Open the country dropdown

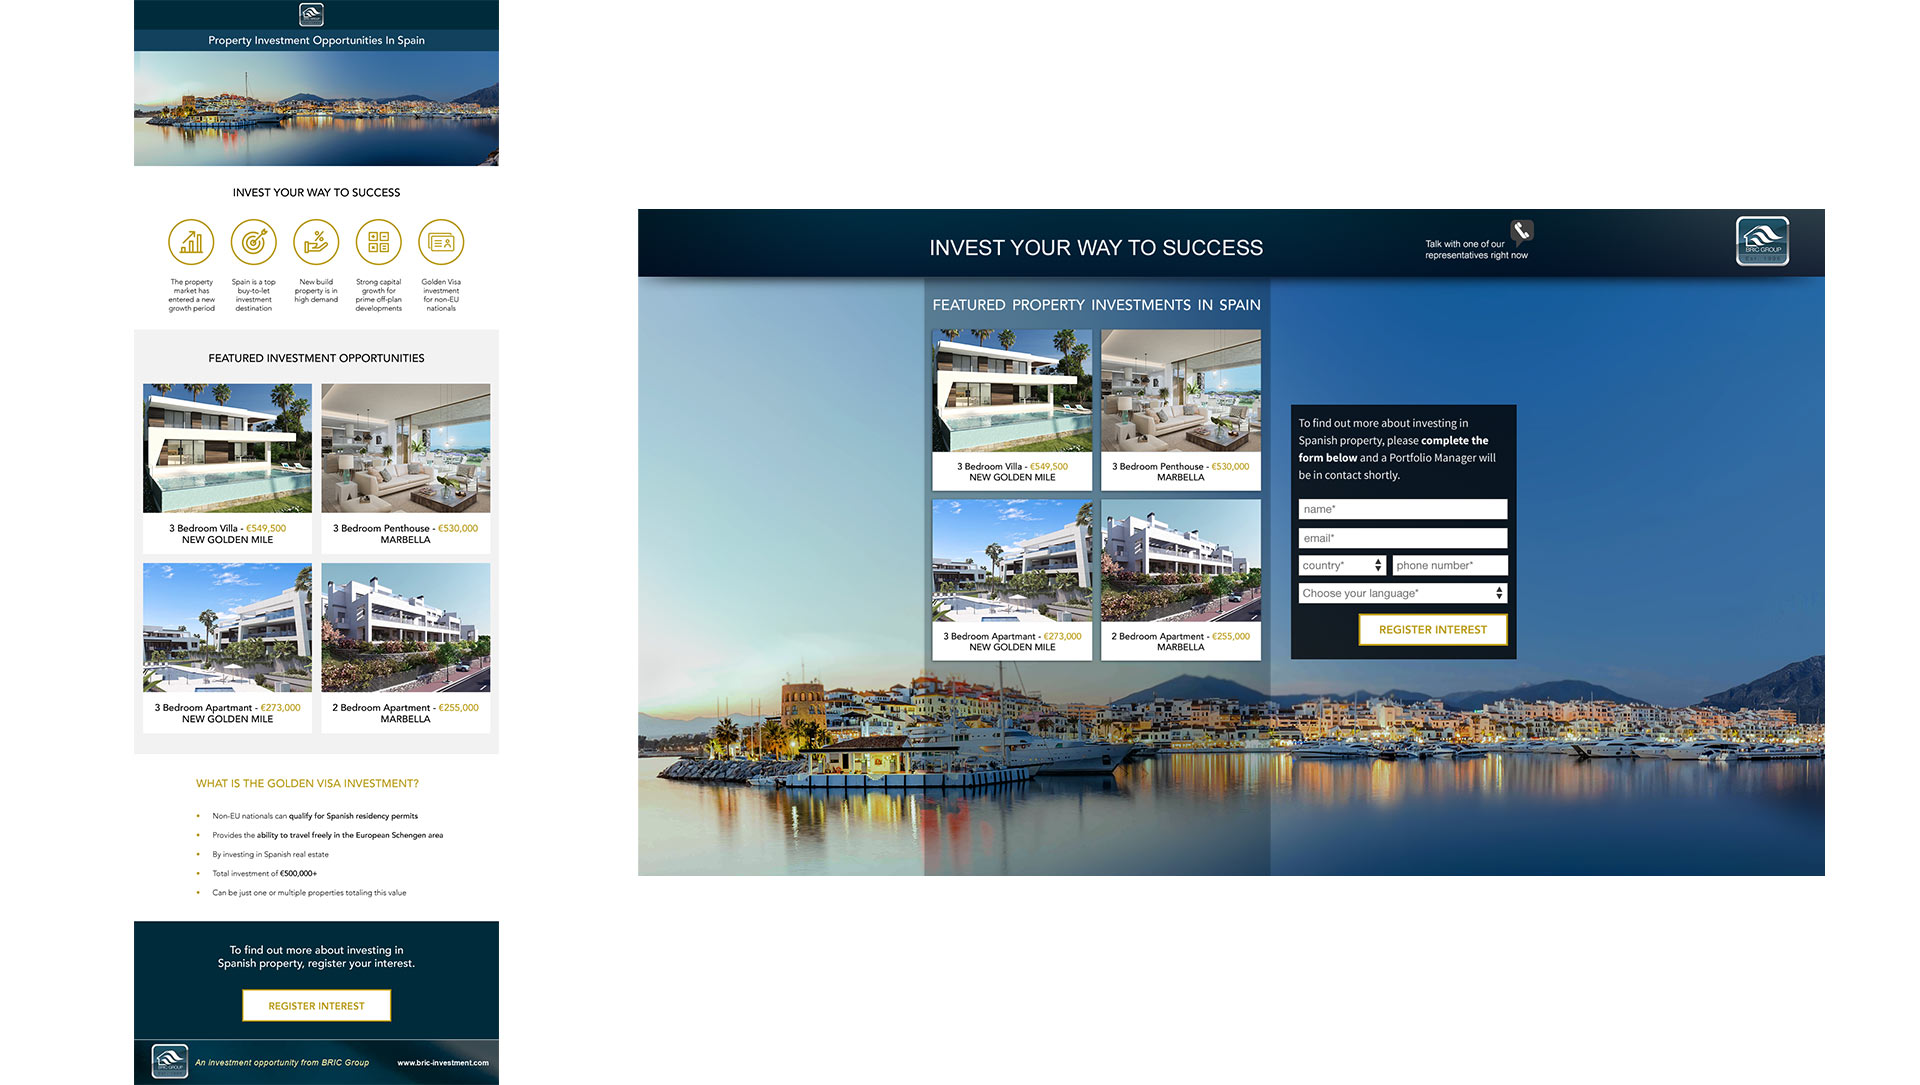tap(1342, 565)
